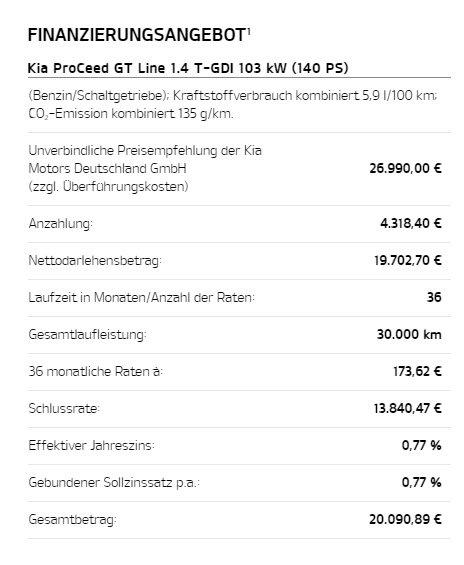
Task: Click the Effektiver Jahreszins 0,77 % value
Action: click(x=421, y=445)
